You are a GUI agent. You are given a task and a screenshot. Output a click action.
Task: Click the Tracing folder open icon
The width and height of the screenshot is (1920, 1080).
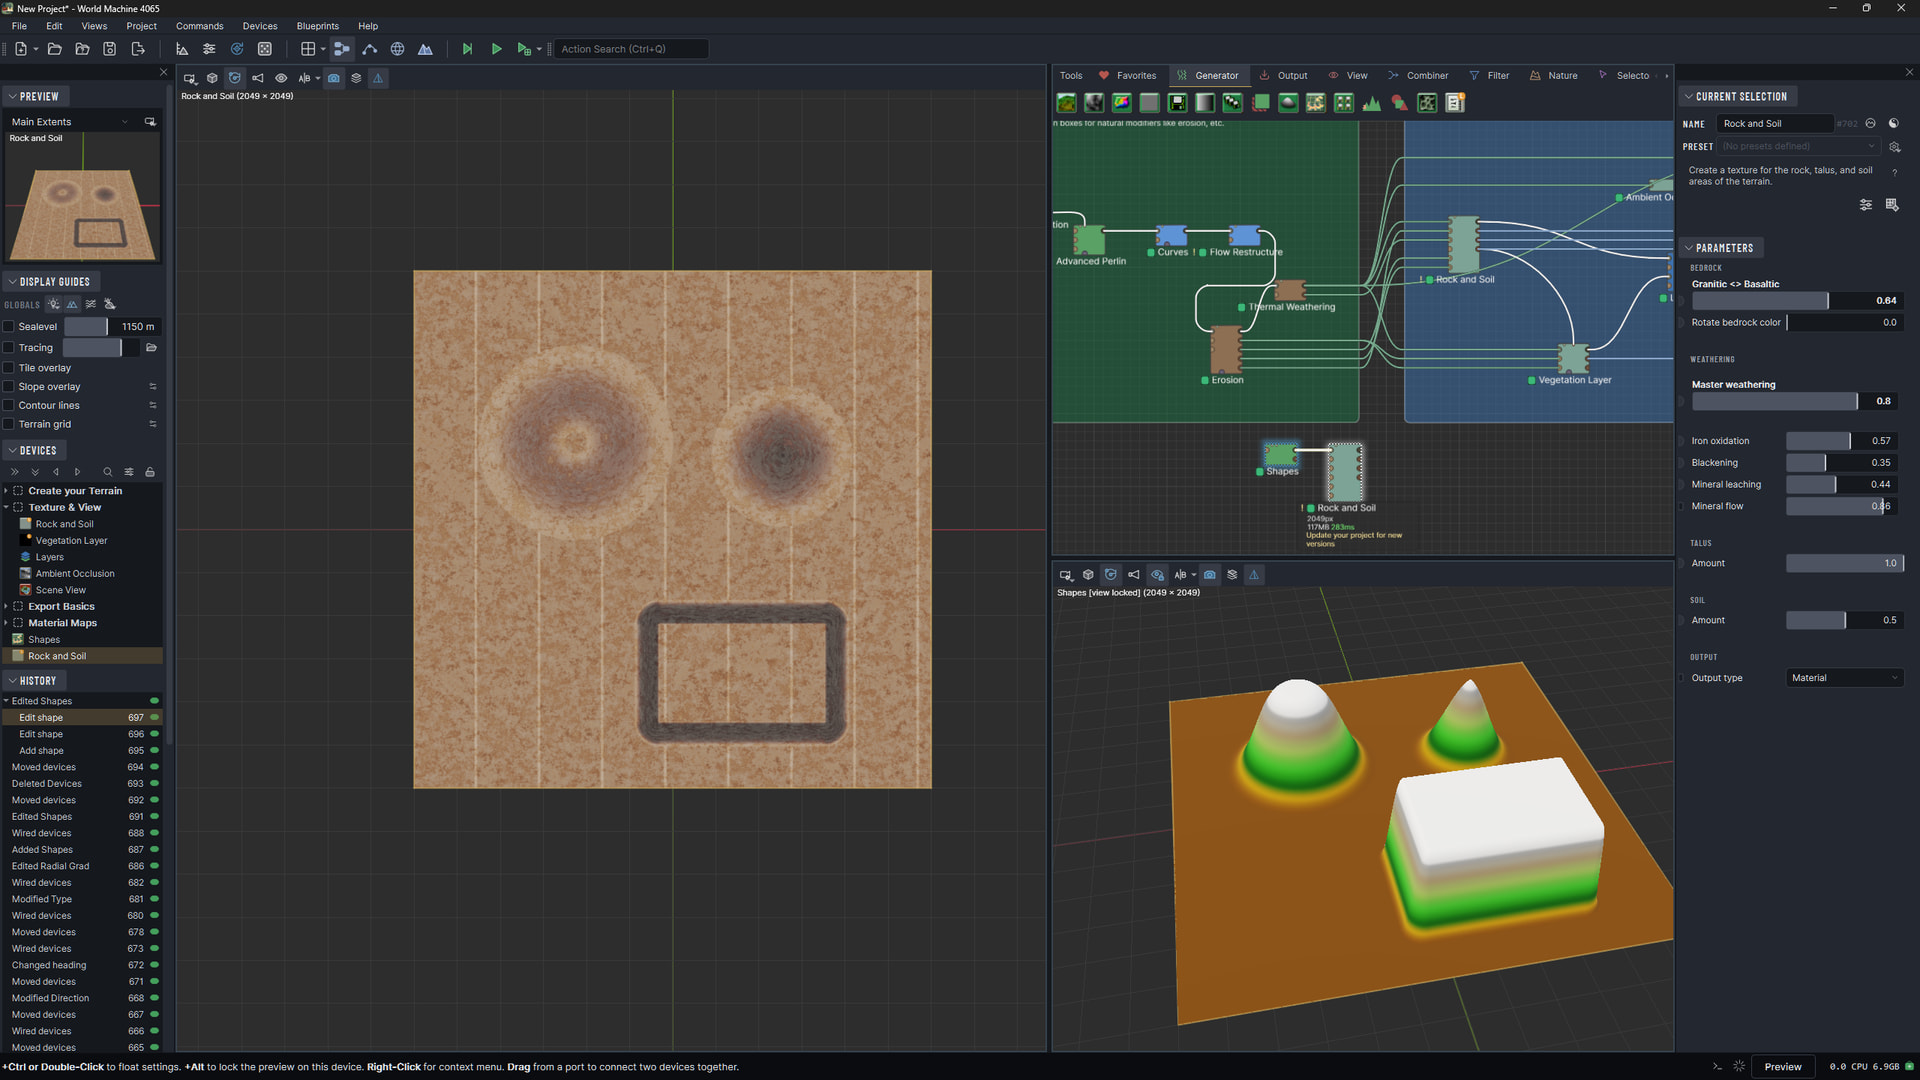coord(152,348)
